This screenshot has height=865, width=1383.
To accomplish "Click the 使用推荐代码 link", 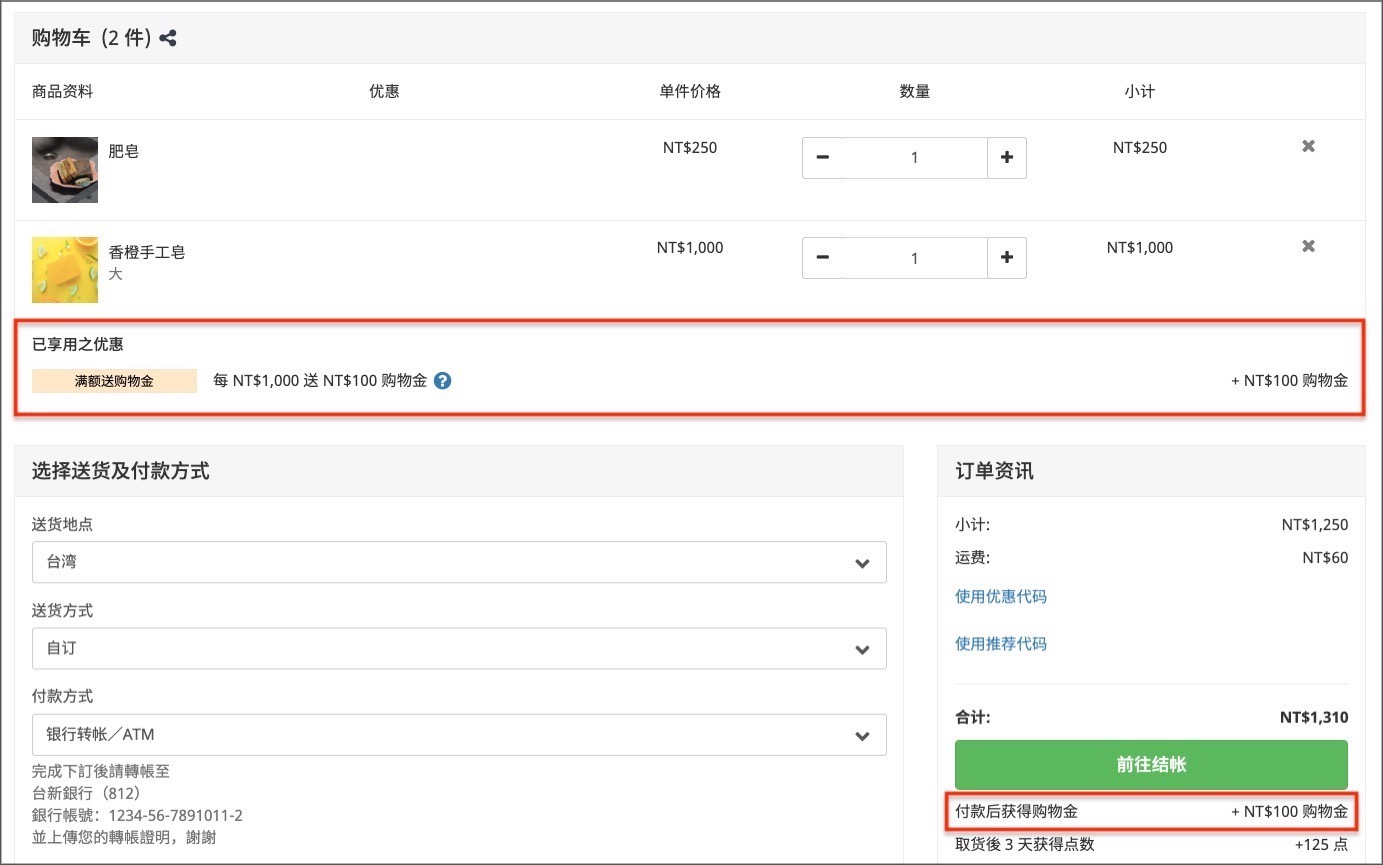I will (x=1001, y=643).
